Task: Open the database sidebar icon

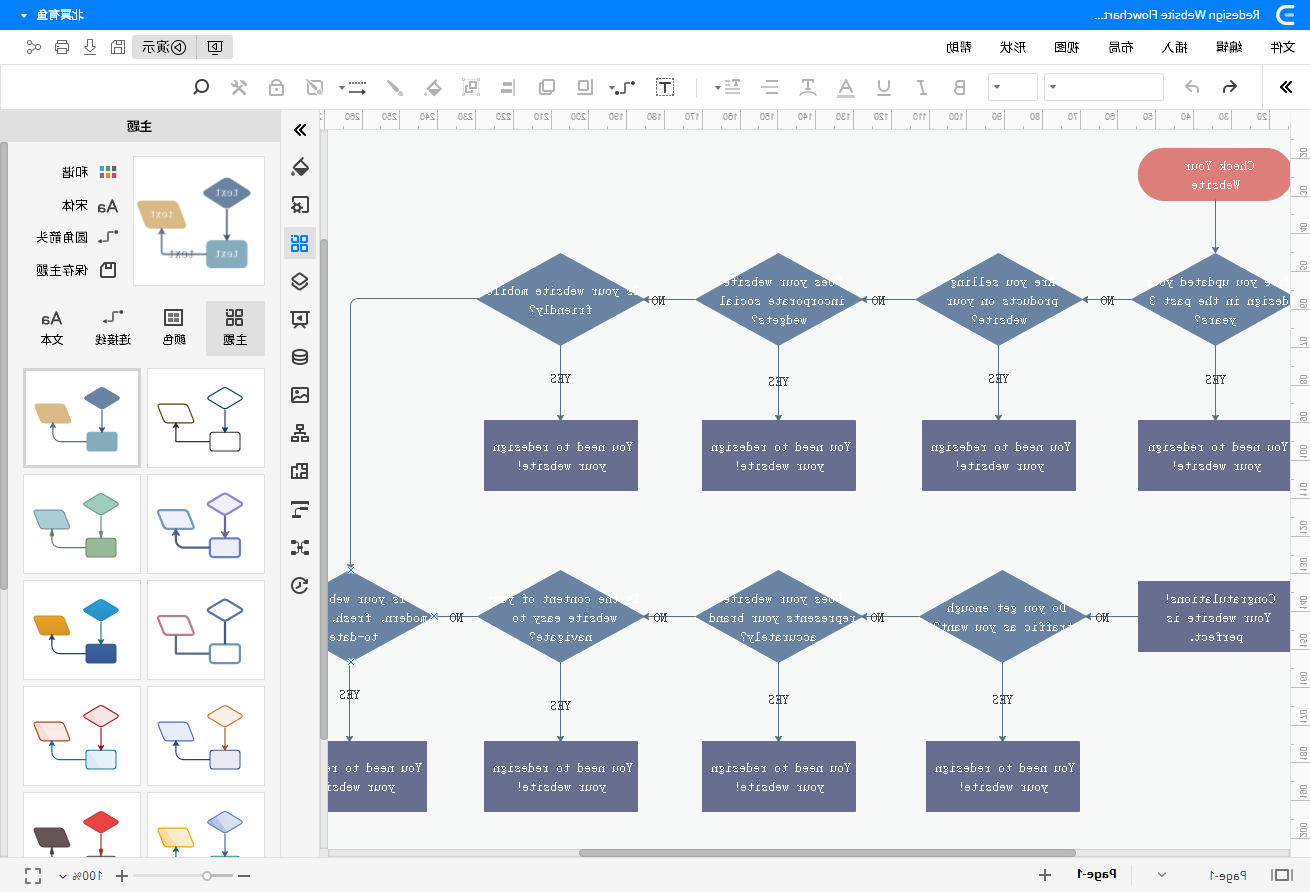Action: point(299,357)
